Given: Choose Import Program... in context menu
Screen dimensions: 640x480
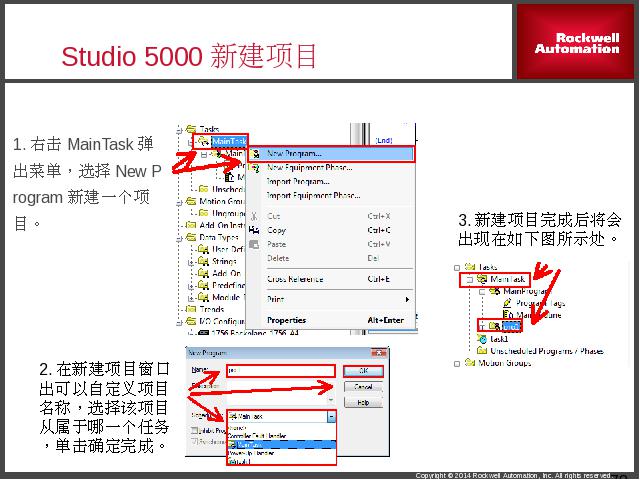Looking at the screenshot, I should [x=298, y=181].
